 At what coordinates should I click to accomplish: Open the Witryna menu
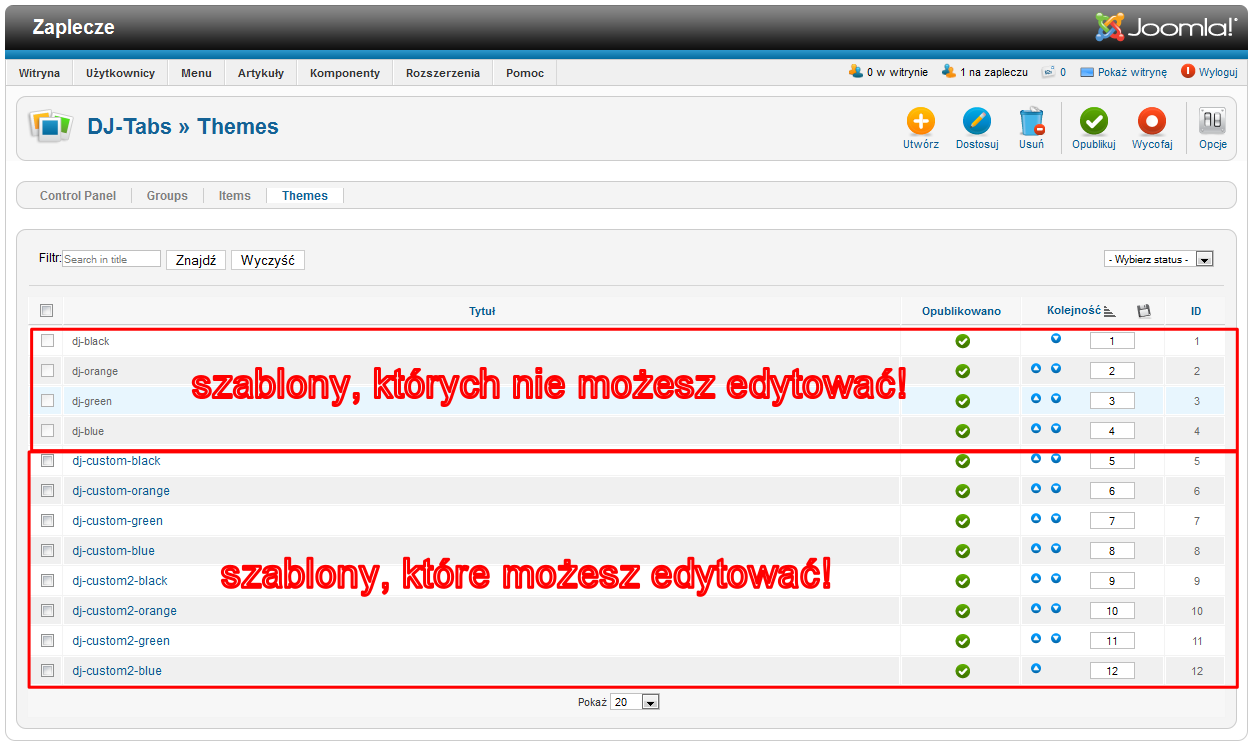39,73
